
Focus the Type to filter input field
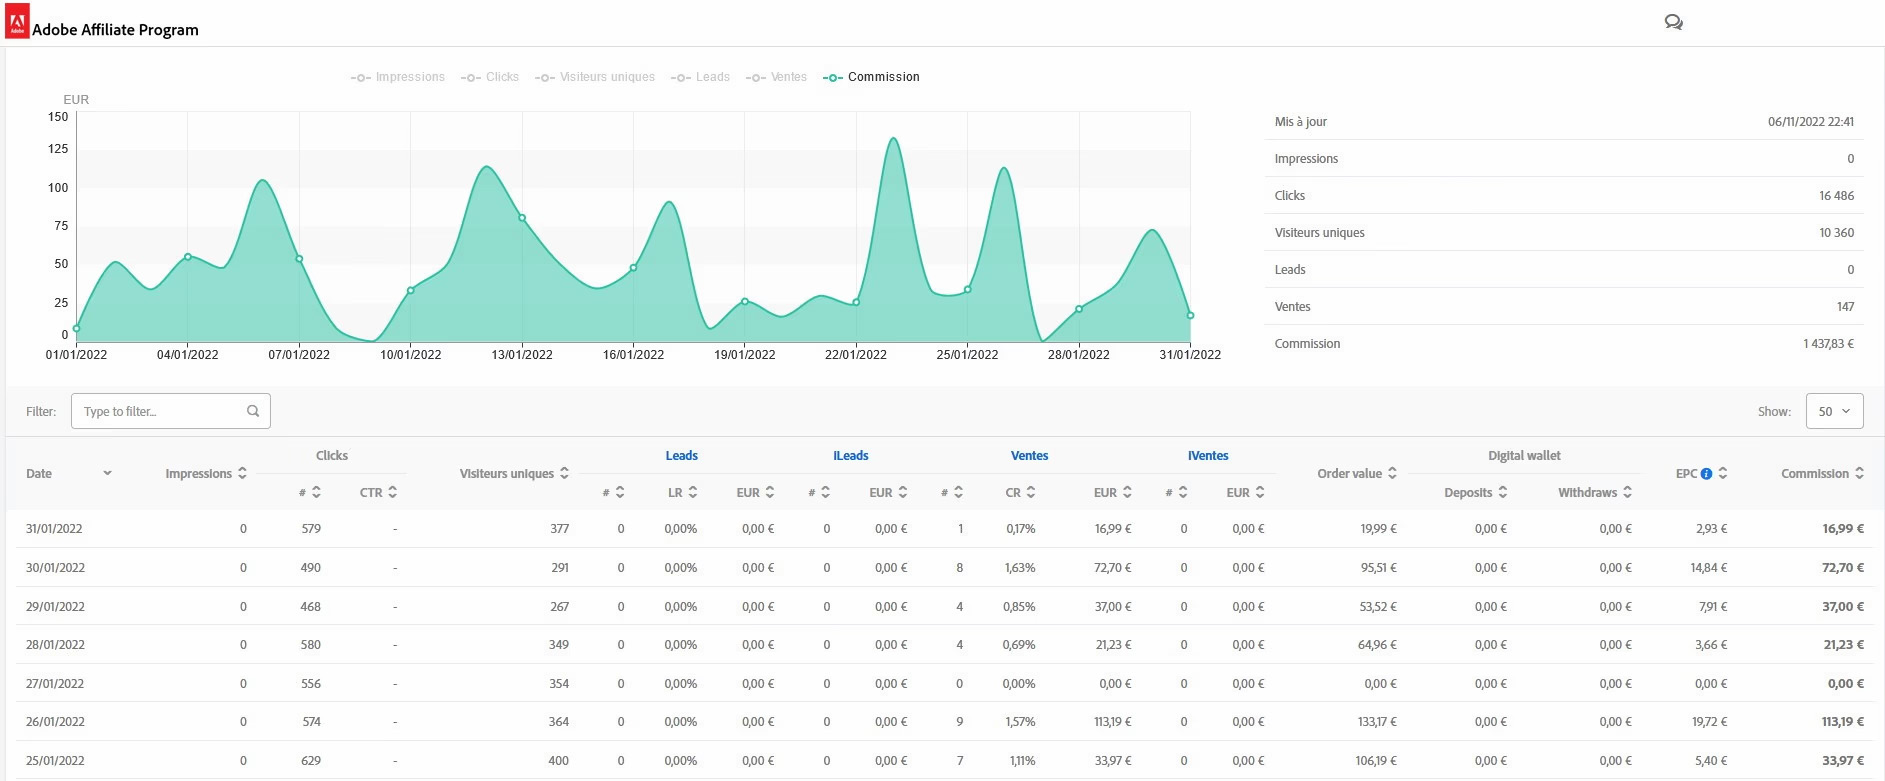[x=170, y=411]
